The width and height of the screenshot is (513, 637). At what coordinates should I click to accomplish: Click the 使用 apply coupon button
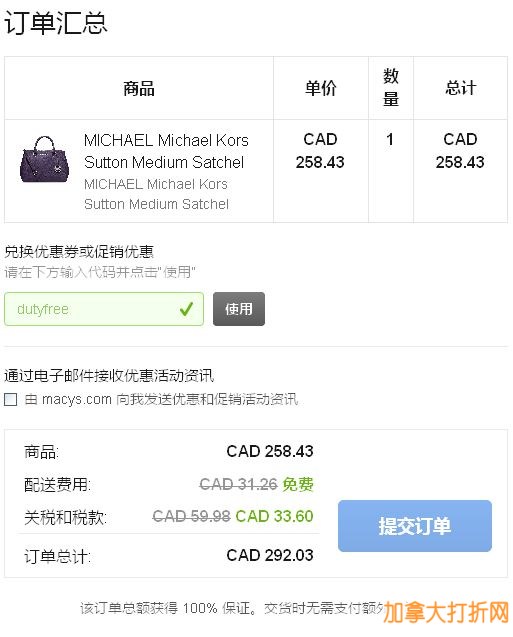239,309
